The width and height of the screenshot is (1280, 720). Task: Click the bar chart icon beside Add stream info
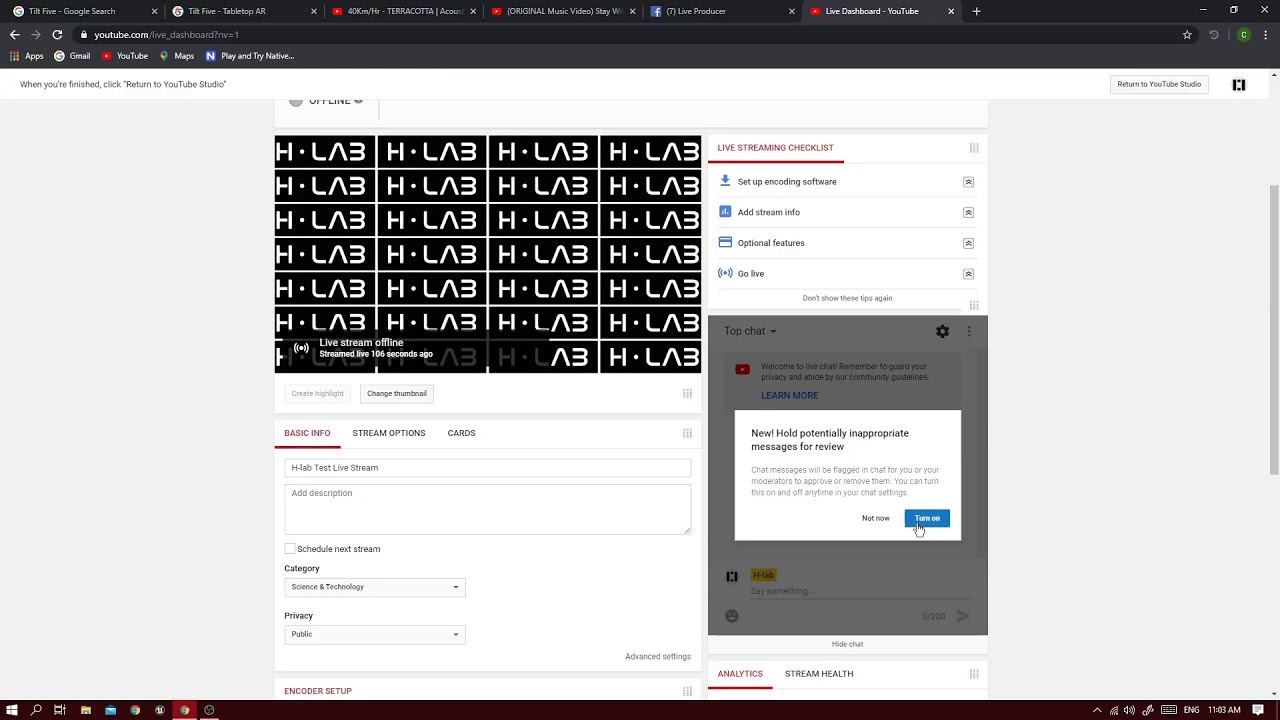726,212
